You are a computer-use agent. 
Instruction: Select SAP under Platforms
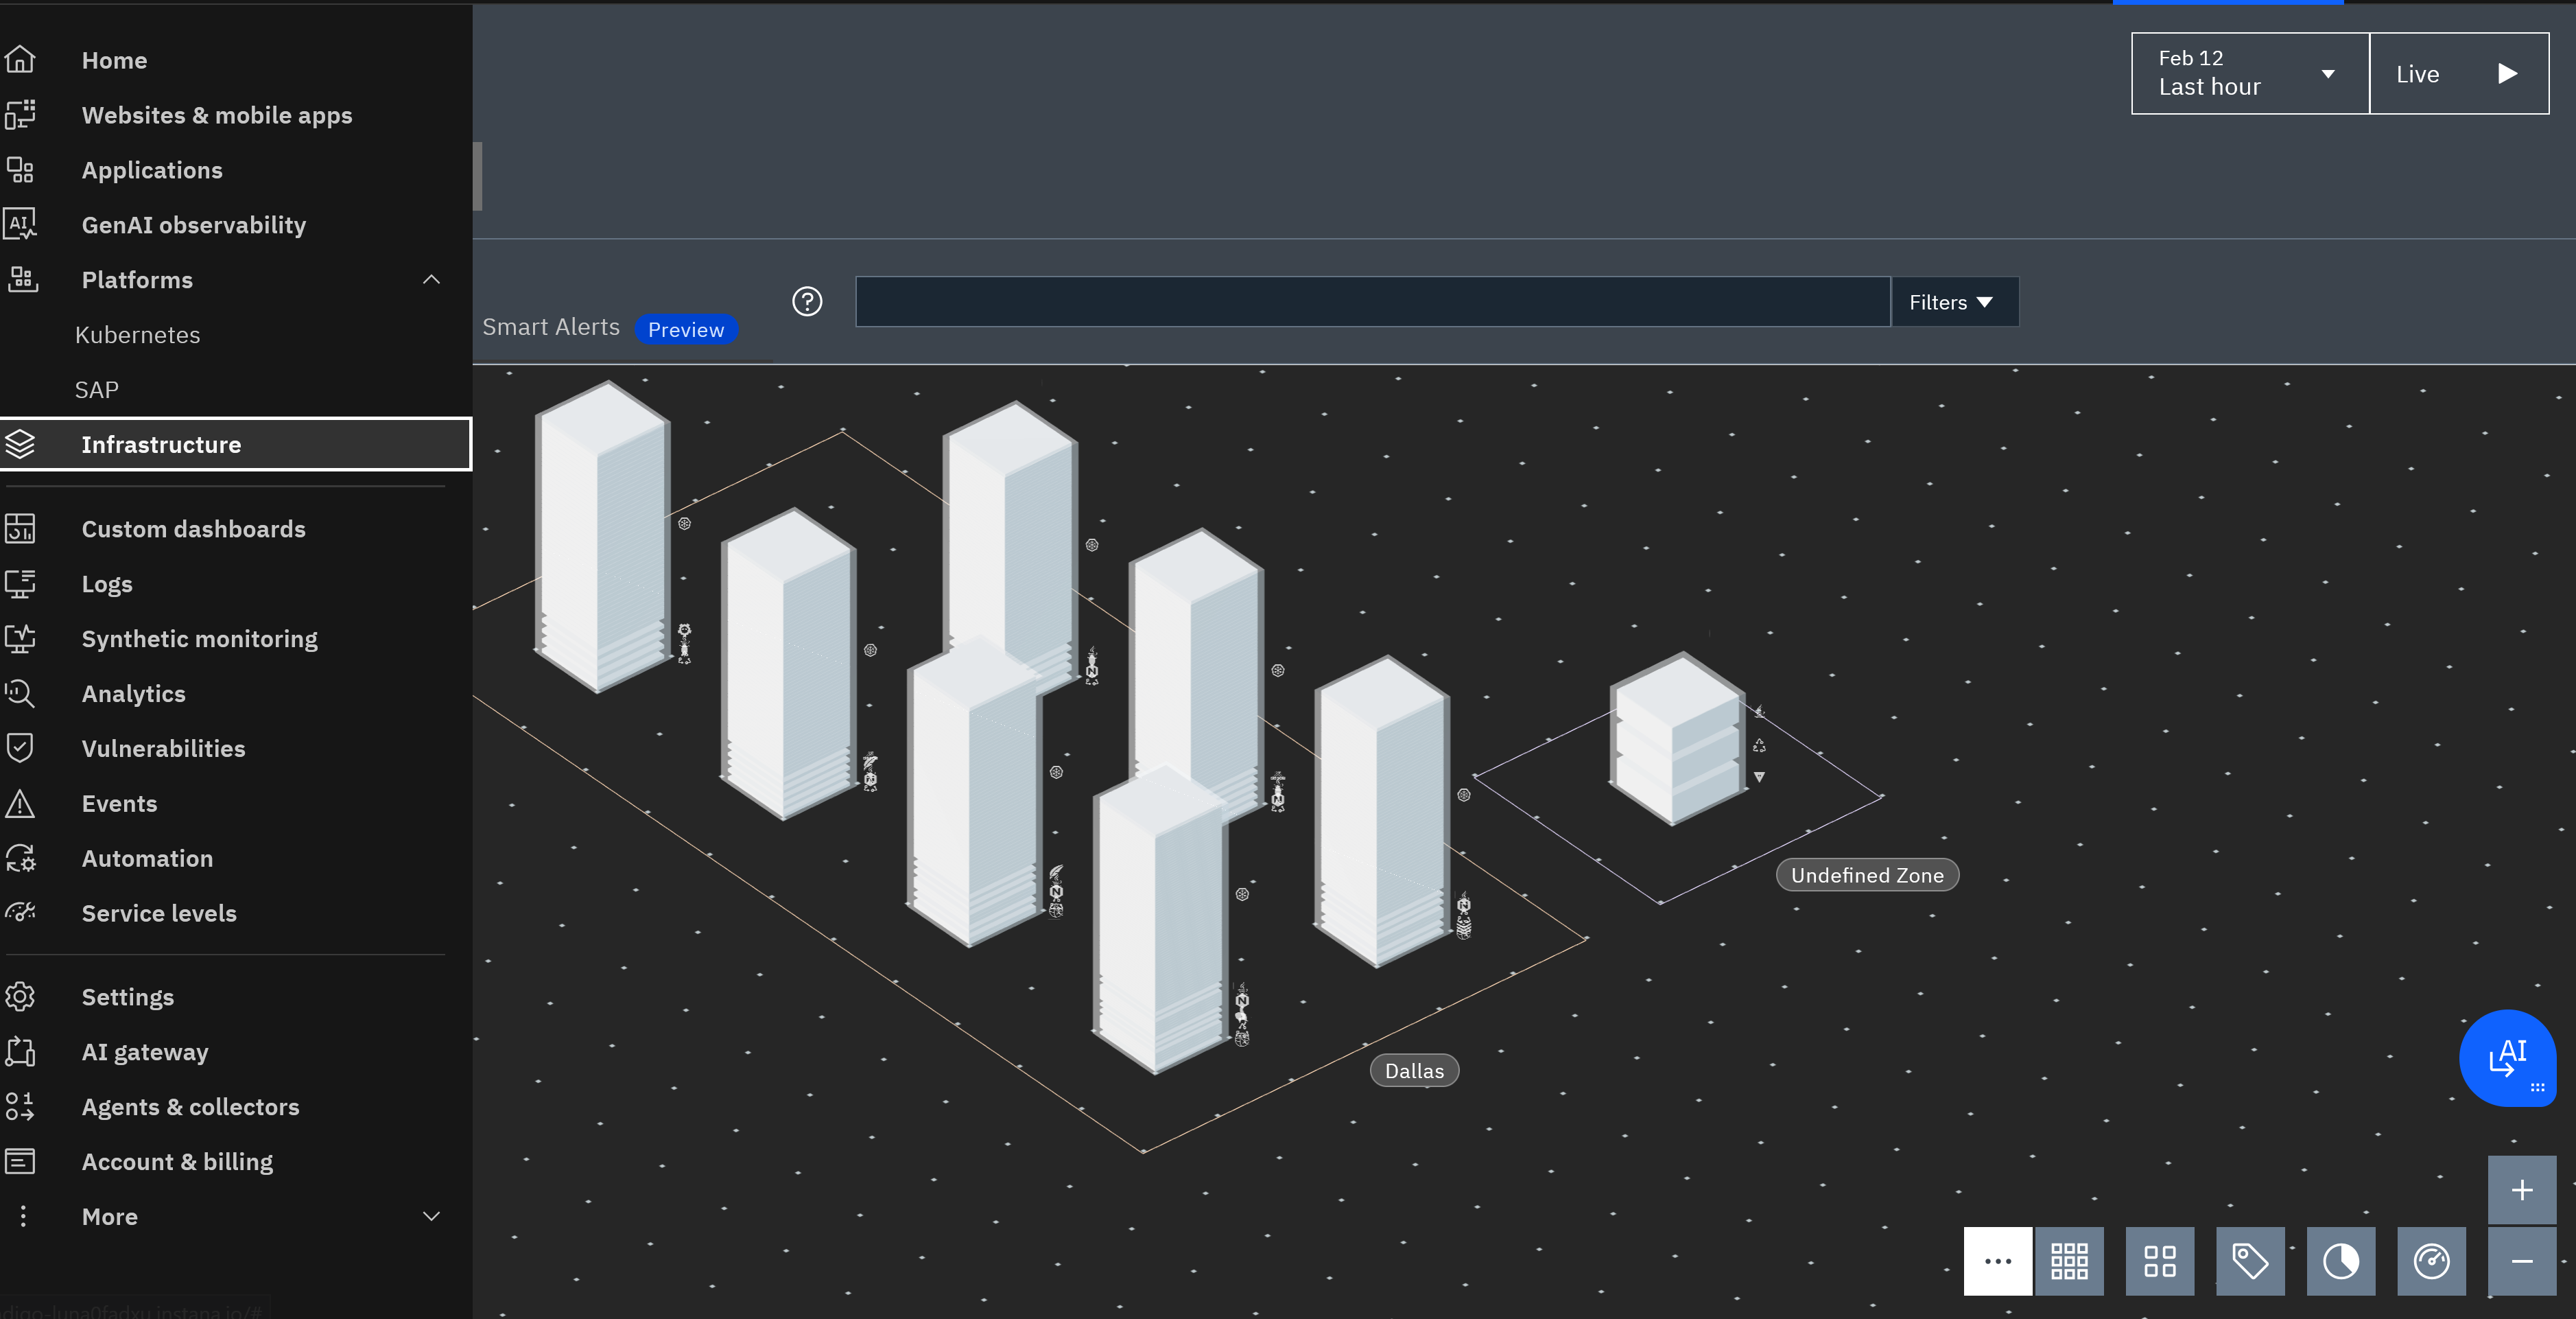click(x=97, y=390)
